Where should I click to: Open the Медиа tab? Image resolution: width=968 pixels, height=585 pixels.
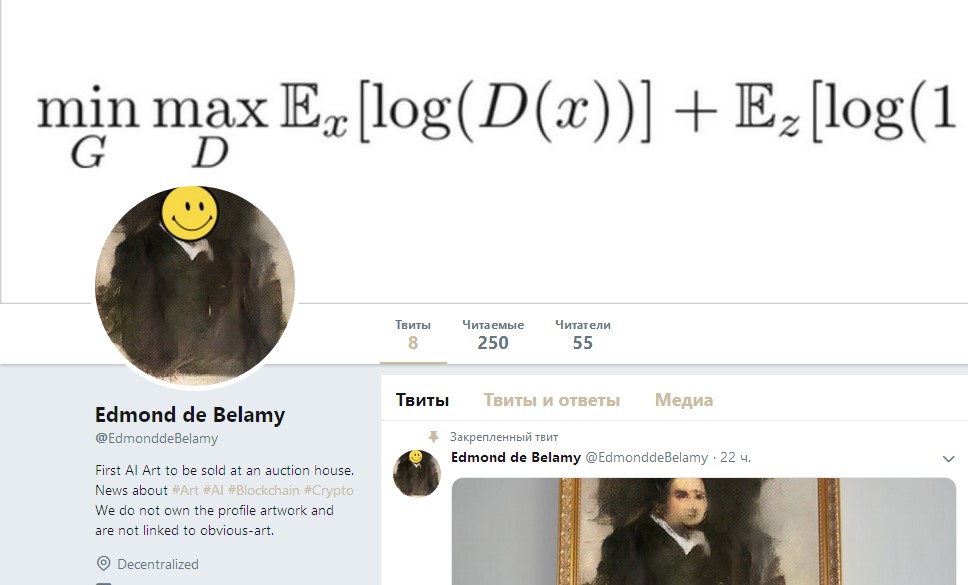pyautogui.click(x=683, y=400)
